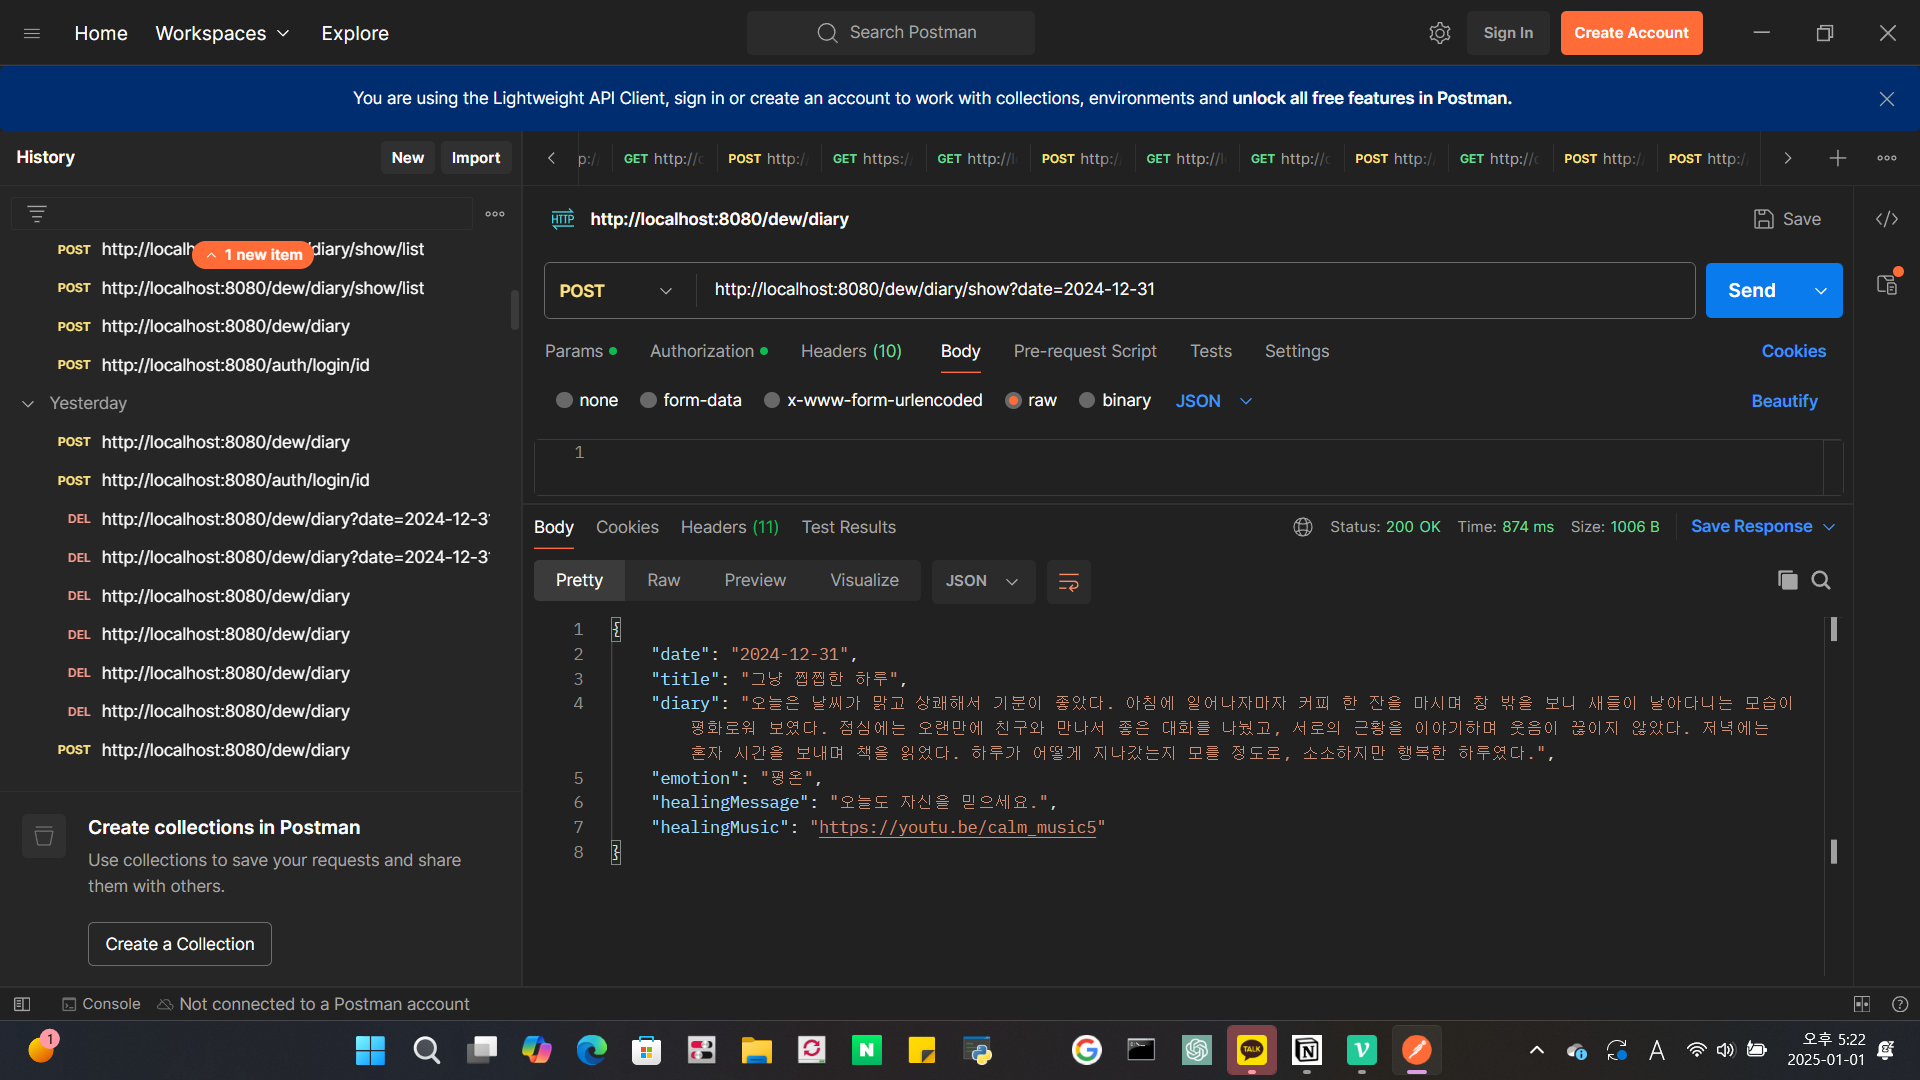
Task: Click Create a Collection button
Action: (180, 944)
